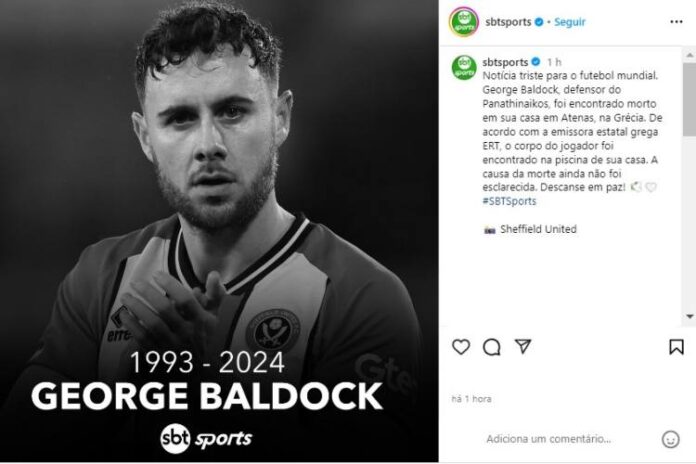Open comments via the speech bubble icon
696x464 pixels.
pos(491,347)
